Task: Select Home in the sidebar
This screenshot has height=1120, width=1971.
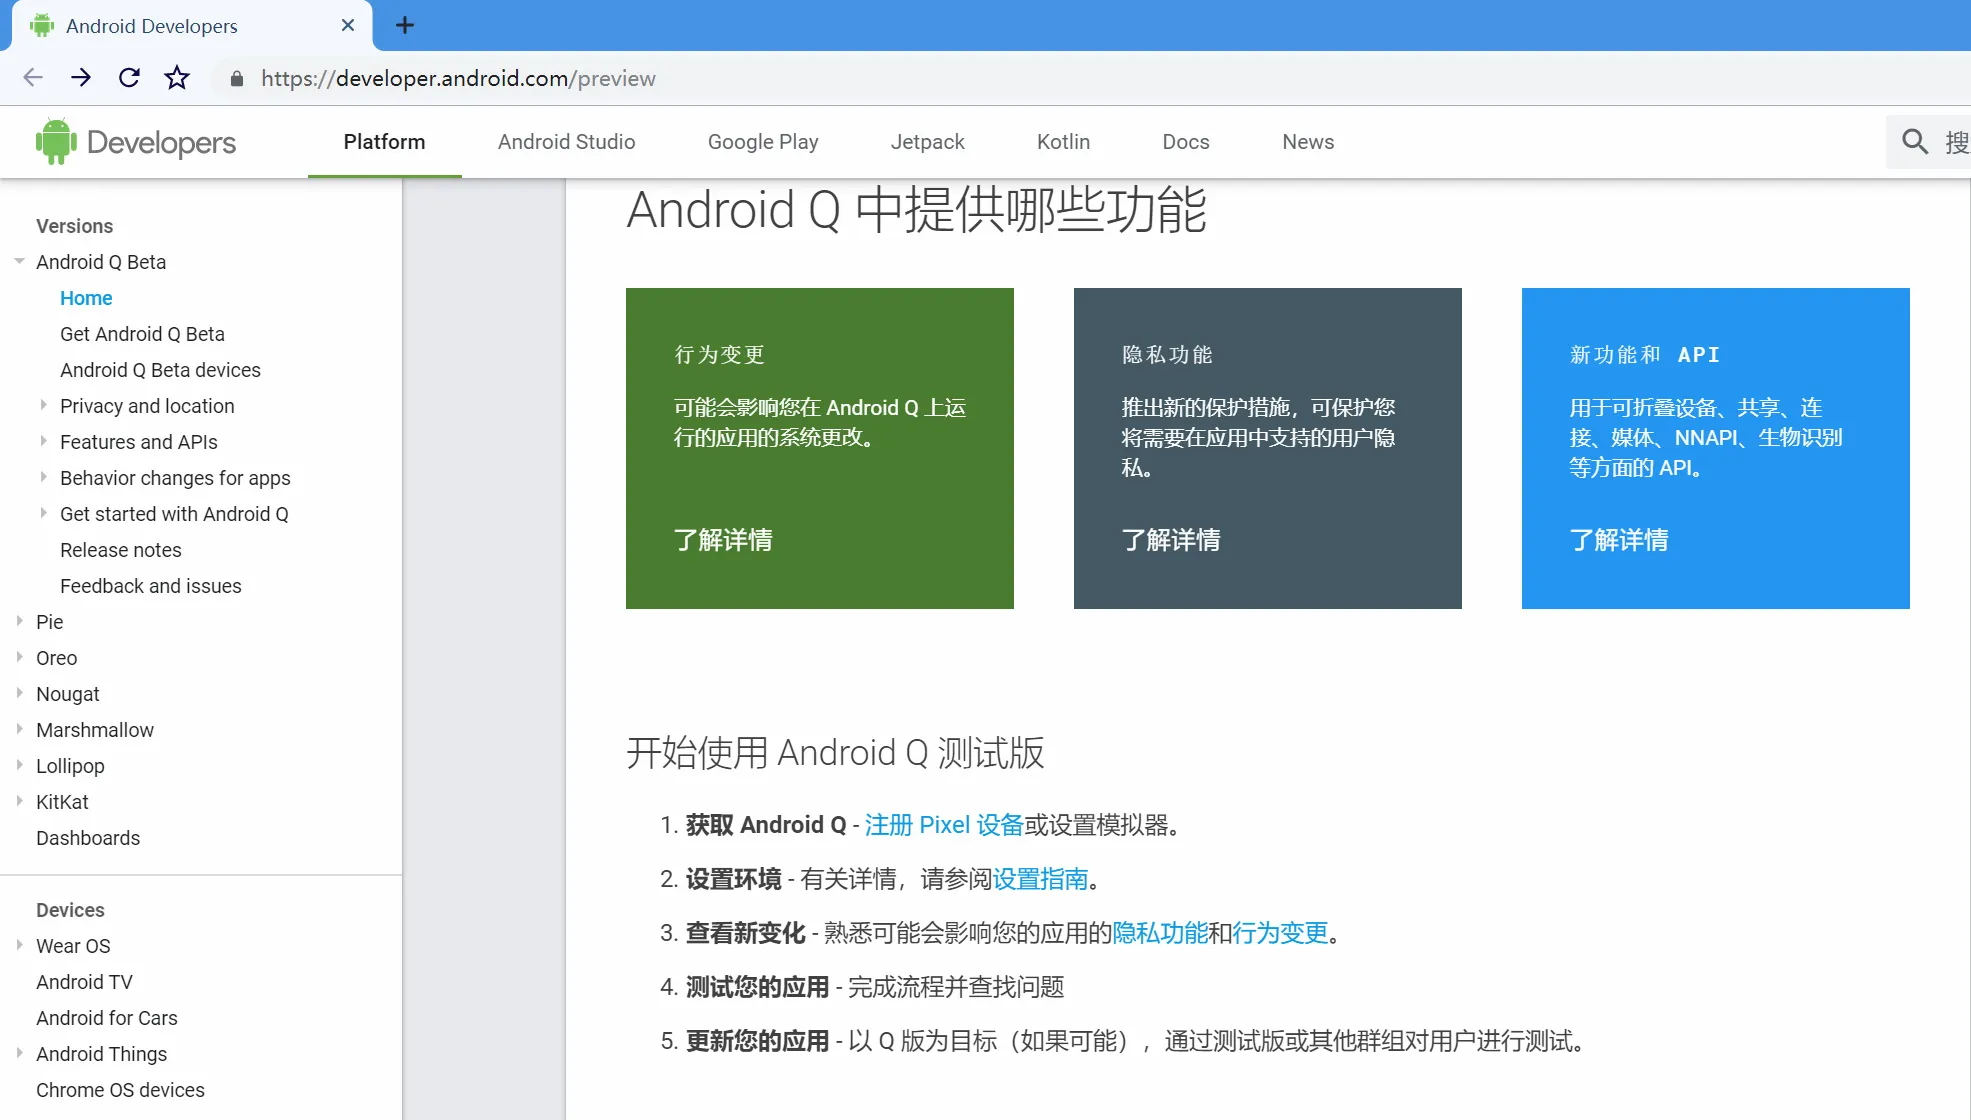Action: [x=86, y=298]
